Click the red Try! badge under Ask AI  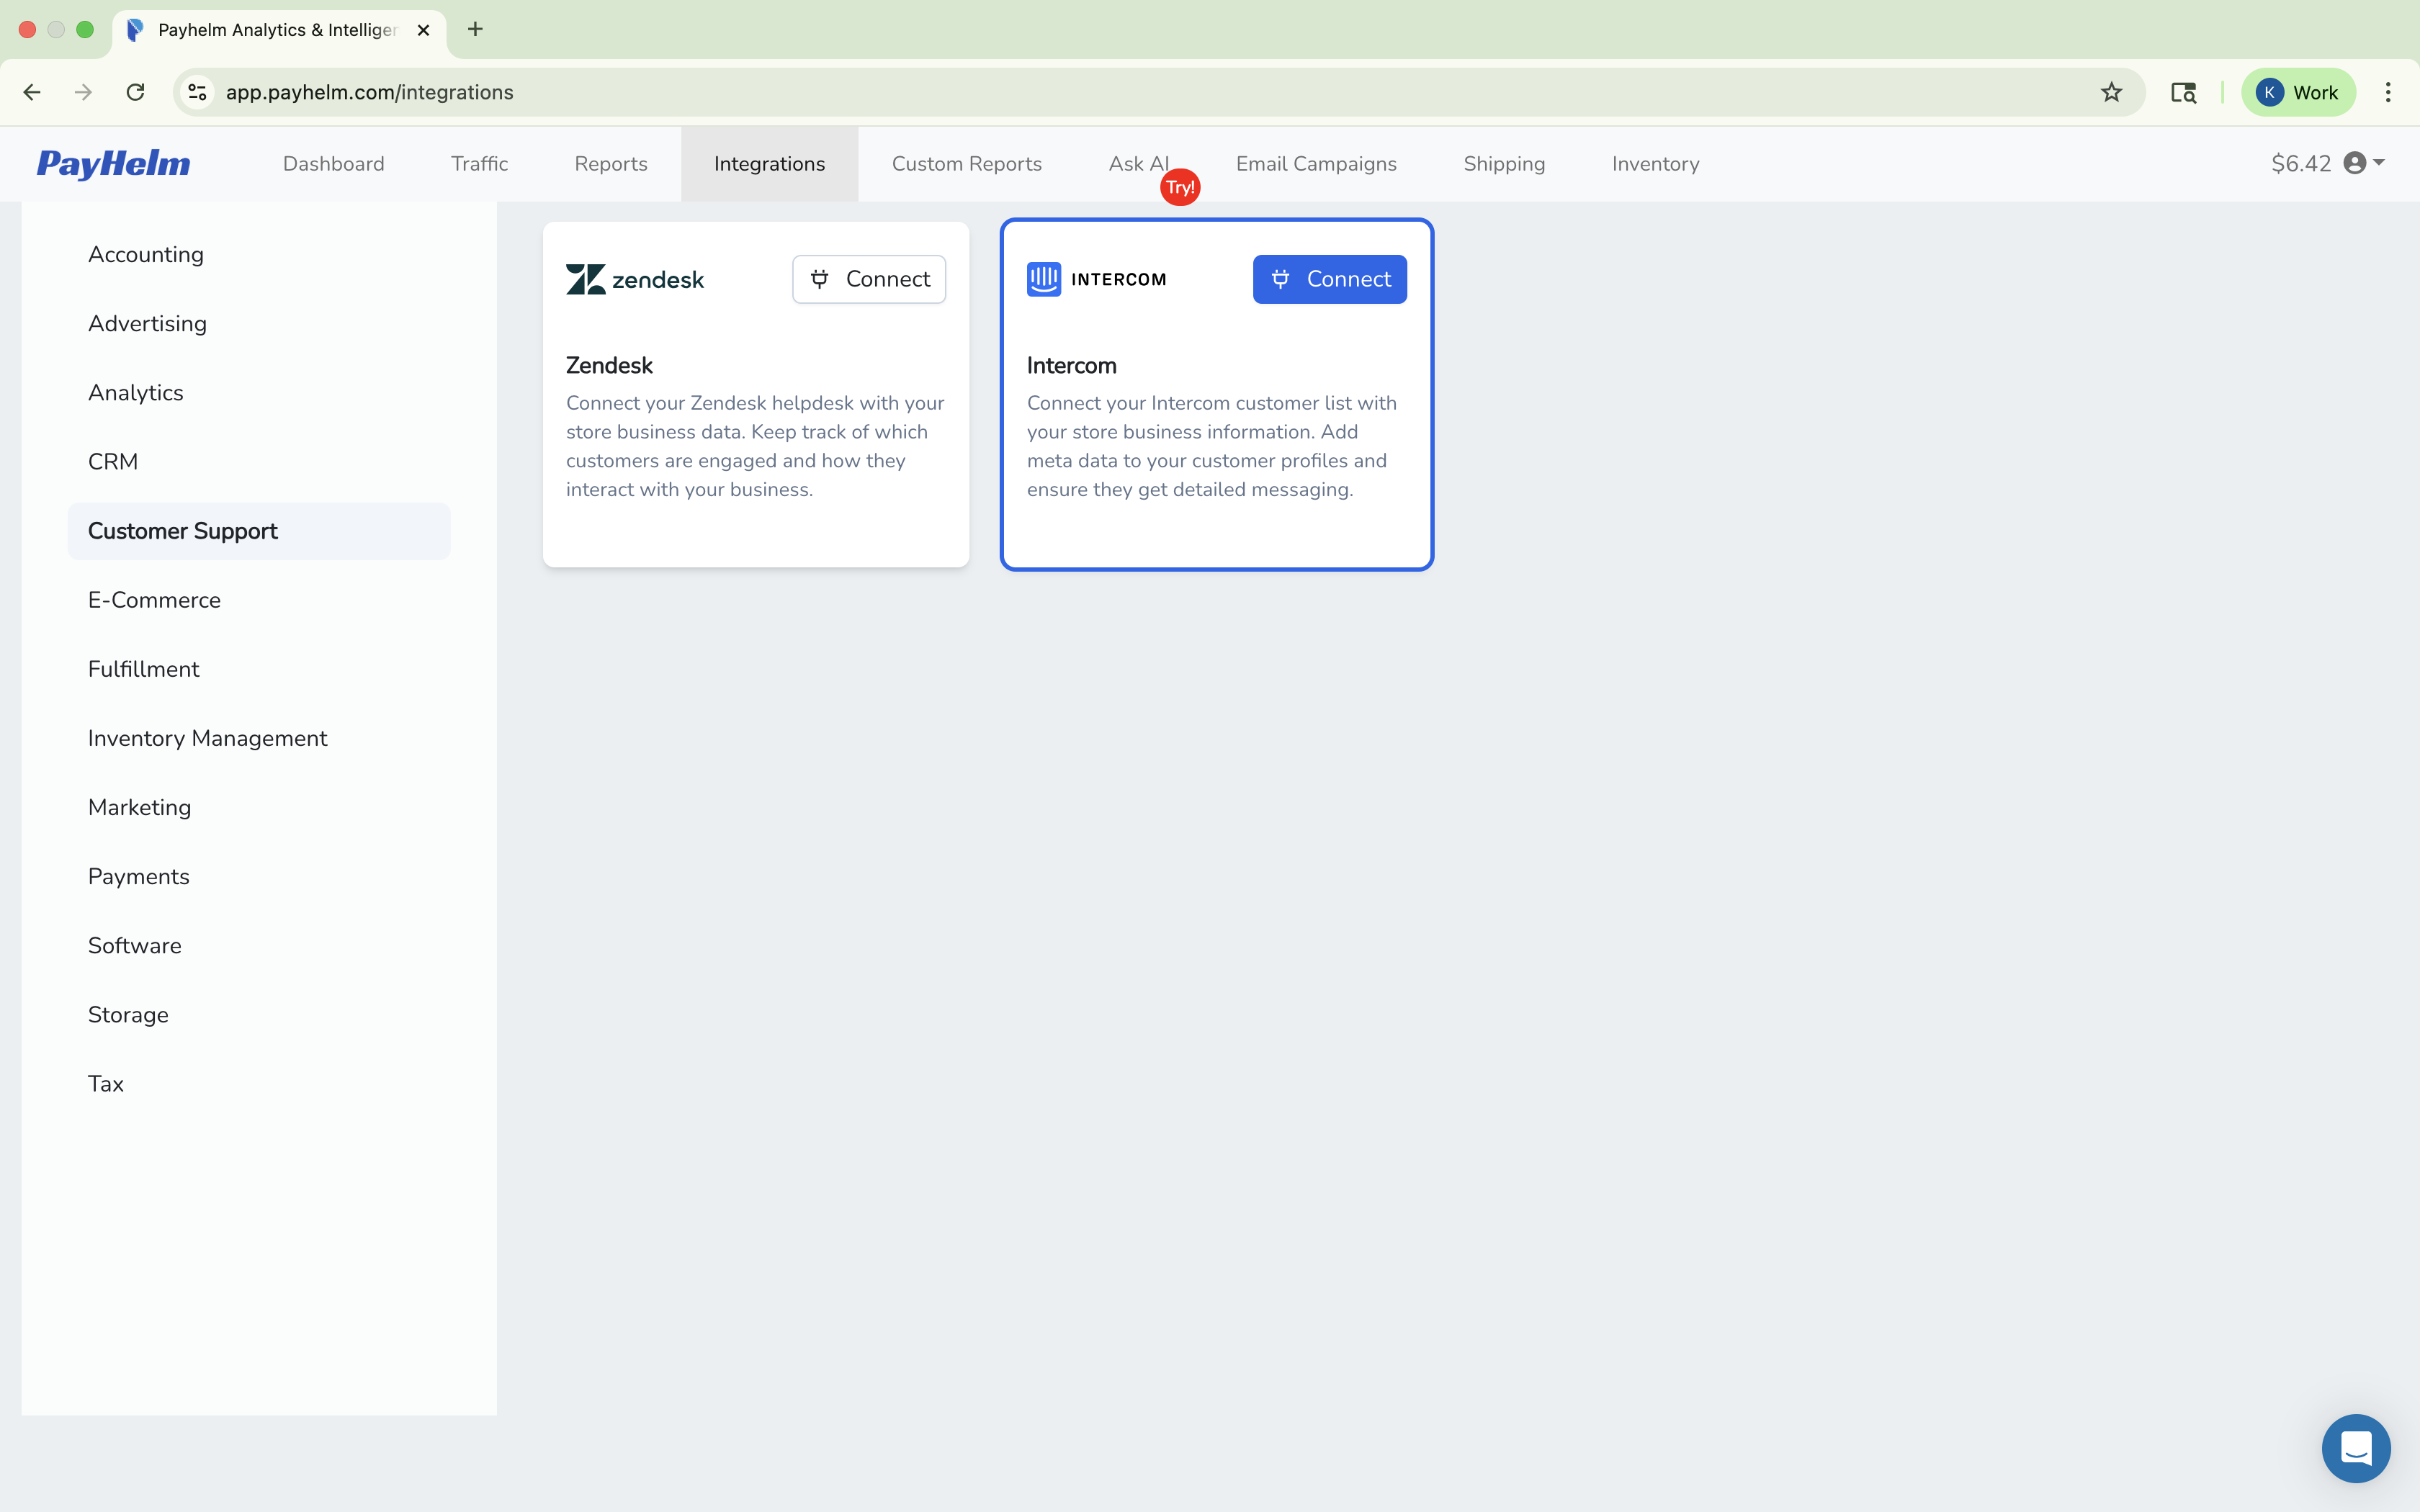tap(1180, 186)
